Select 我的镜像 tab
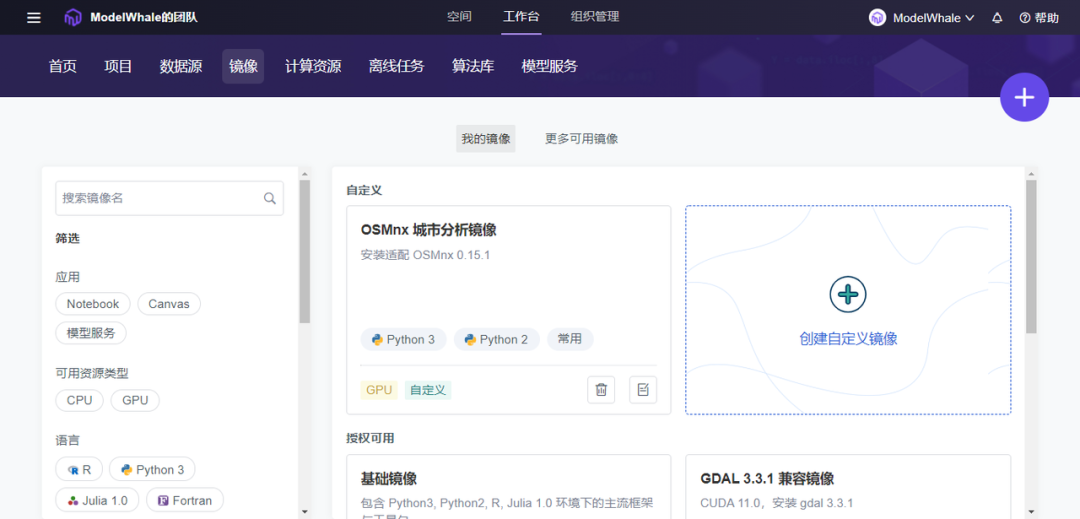This screenshot has height=519, width=1080. pos(486,138)
